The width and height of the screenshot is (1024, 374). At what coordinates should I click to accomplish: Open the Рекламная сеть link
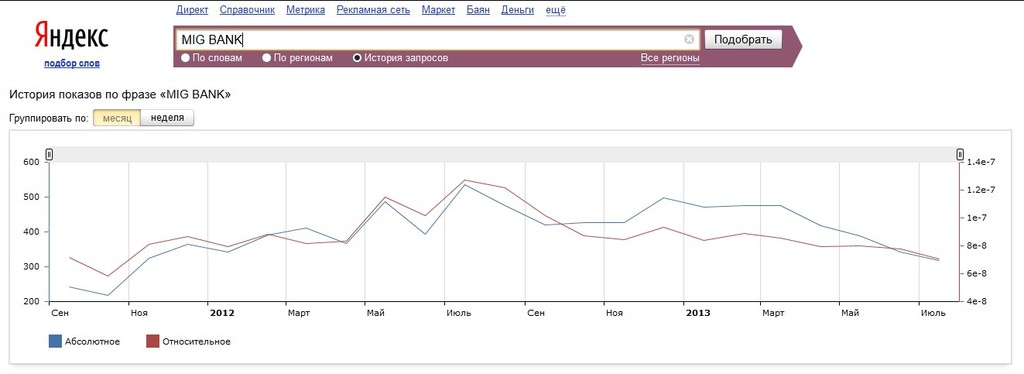click(374, 10)
